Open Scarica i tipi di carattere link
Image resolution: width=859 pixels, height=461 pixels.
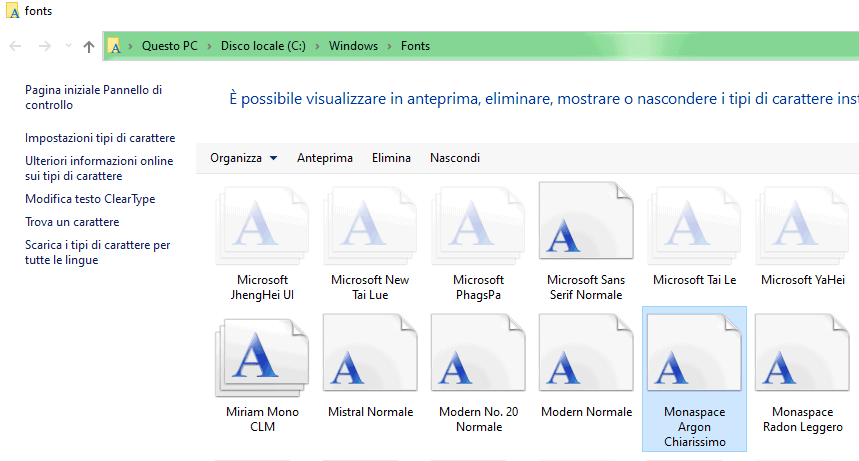click(98, 252)
